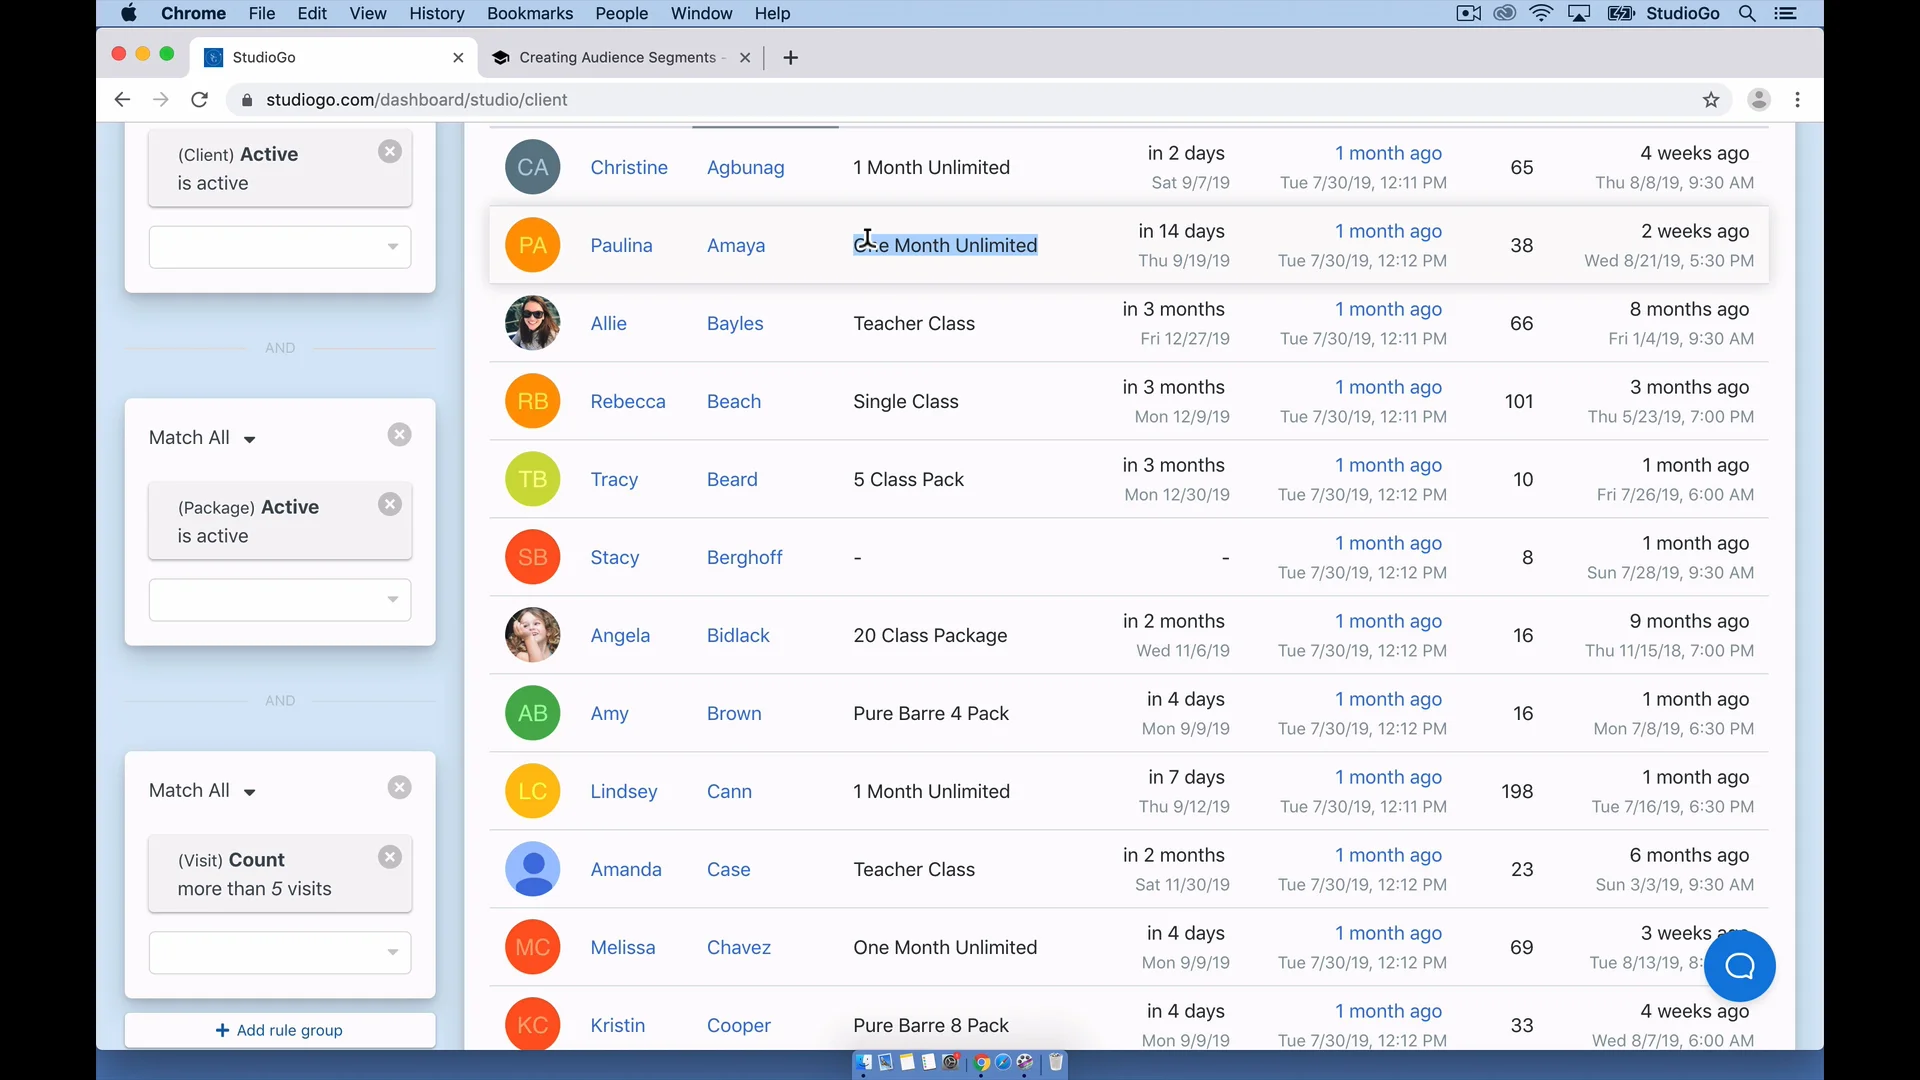Go back to previous page
1920x1080 pixels.
click(x=122, y=100)
